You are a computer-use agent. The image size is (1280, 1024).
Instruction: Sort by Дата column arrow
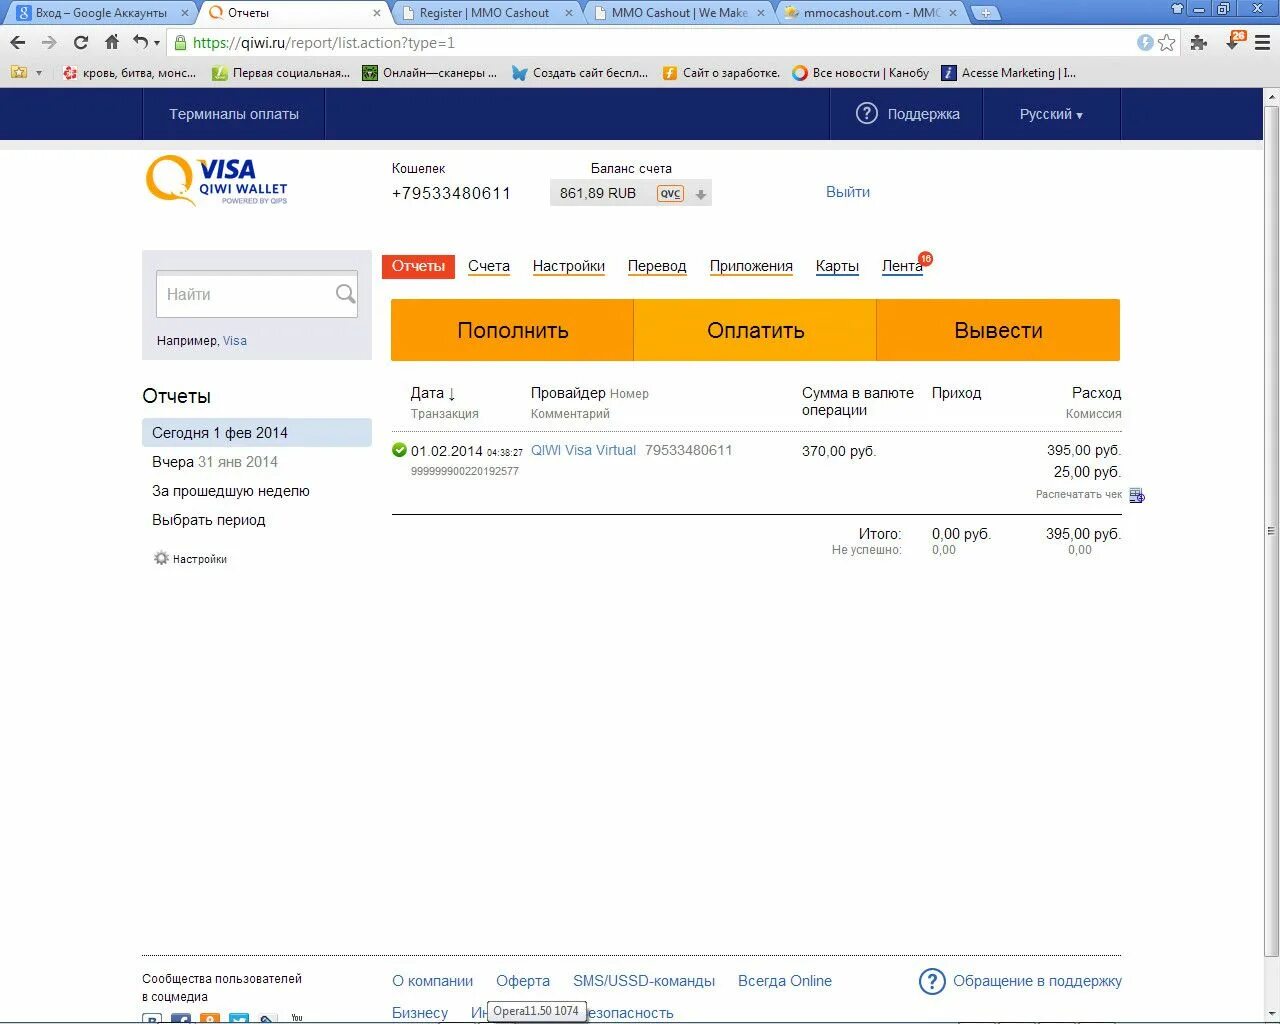452,394
